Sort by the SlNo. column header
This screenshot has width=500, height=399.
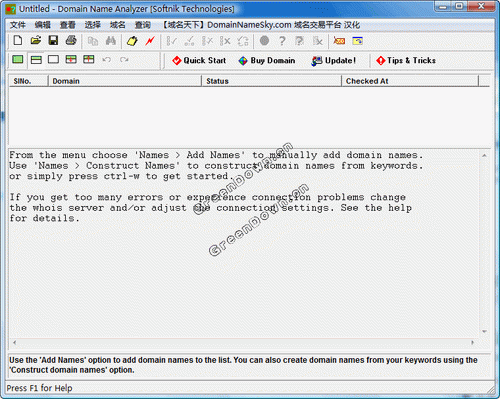point(29,81)
